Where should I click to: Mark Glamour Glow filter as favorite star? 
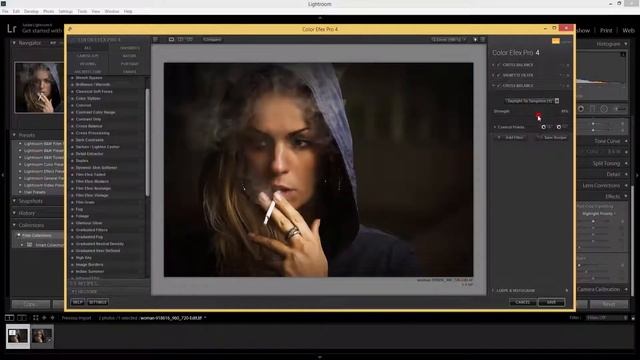pos(72,223)
